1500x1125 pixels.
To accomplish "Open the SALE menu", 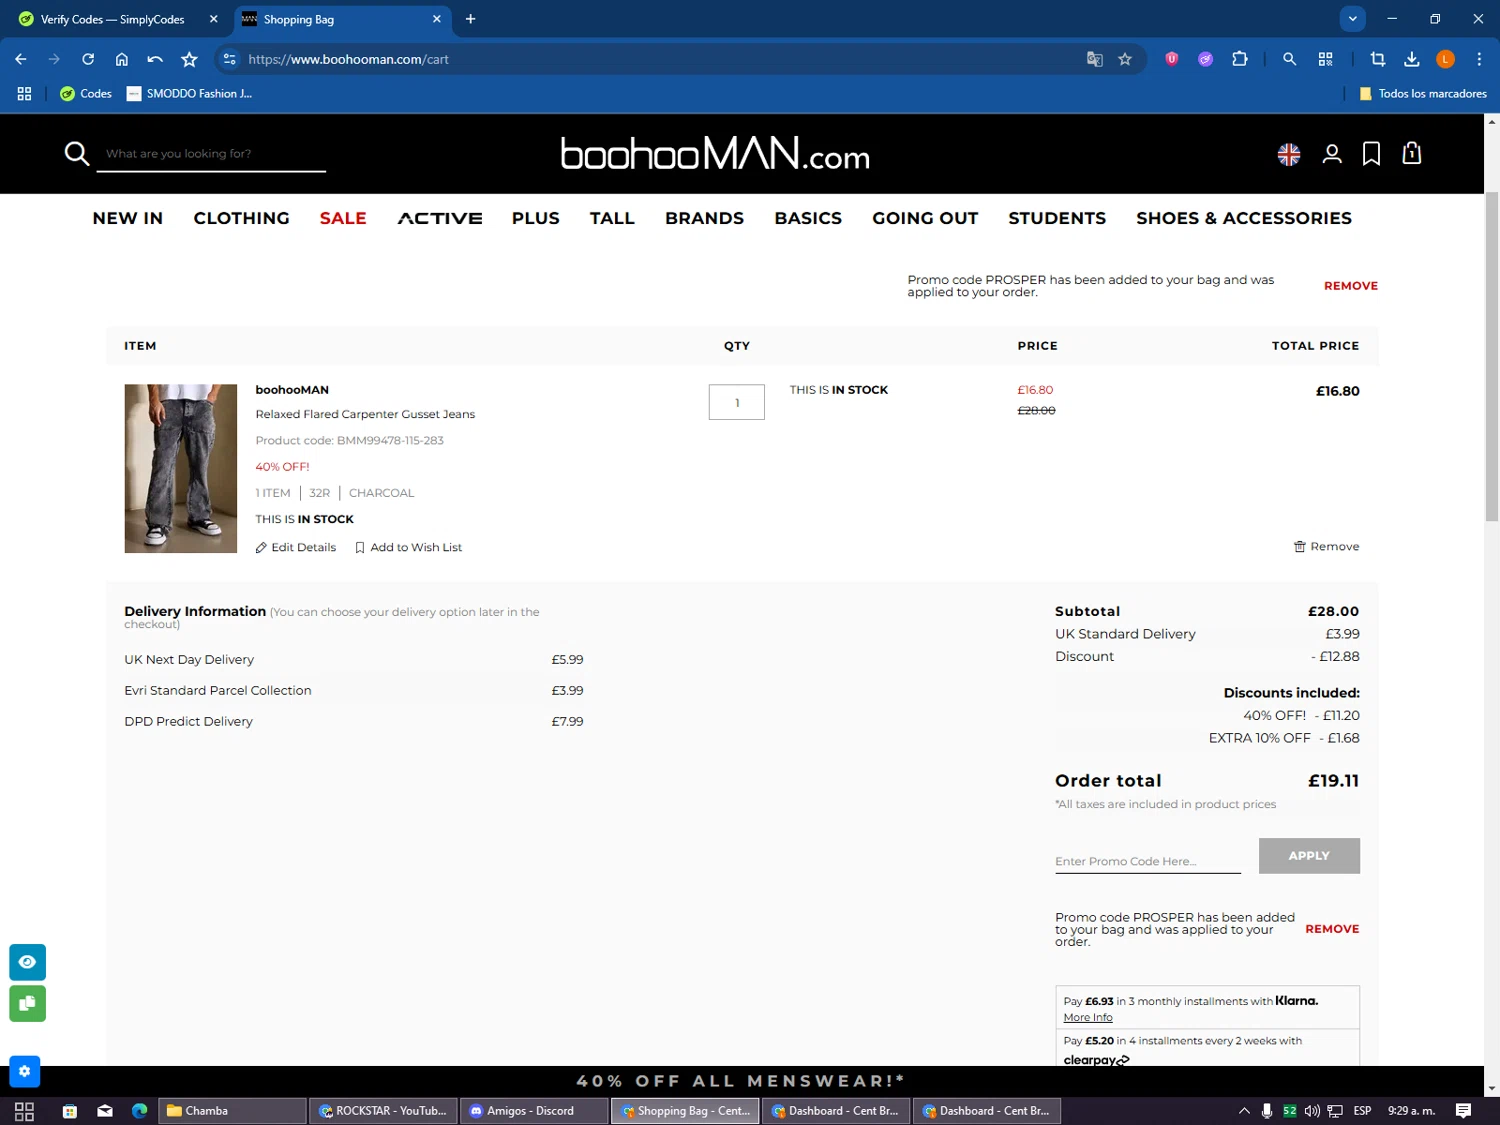I will click(x=343, y=218).
